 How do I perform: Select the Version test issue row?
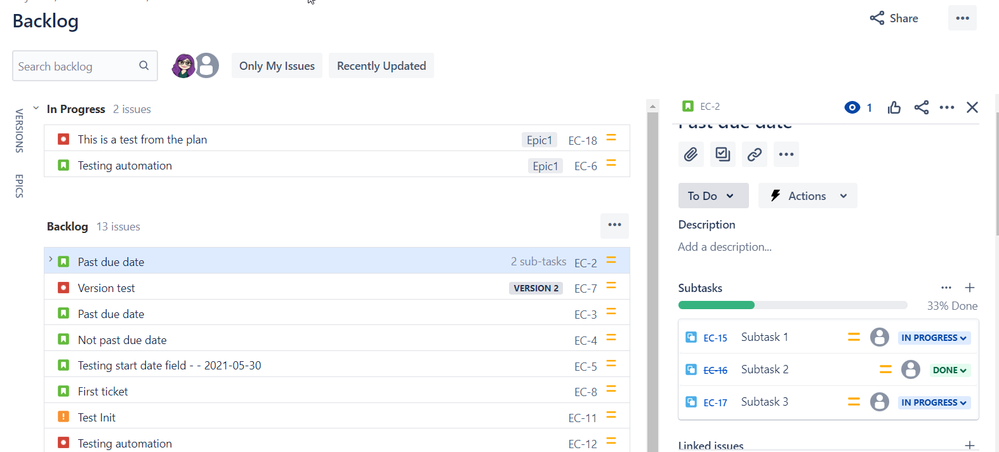(x=337, y=288)
